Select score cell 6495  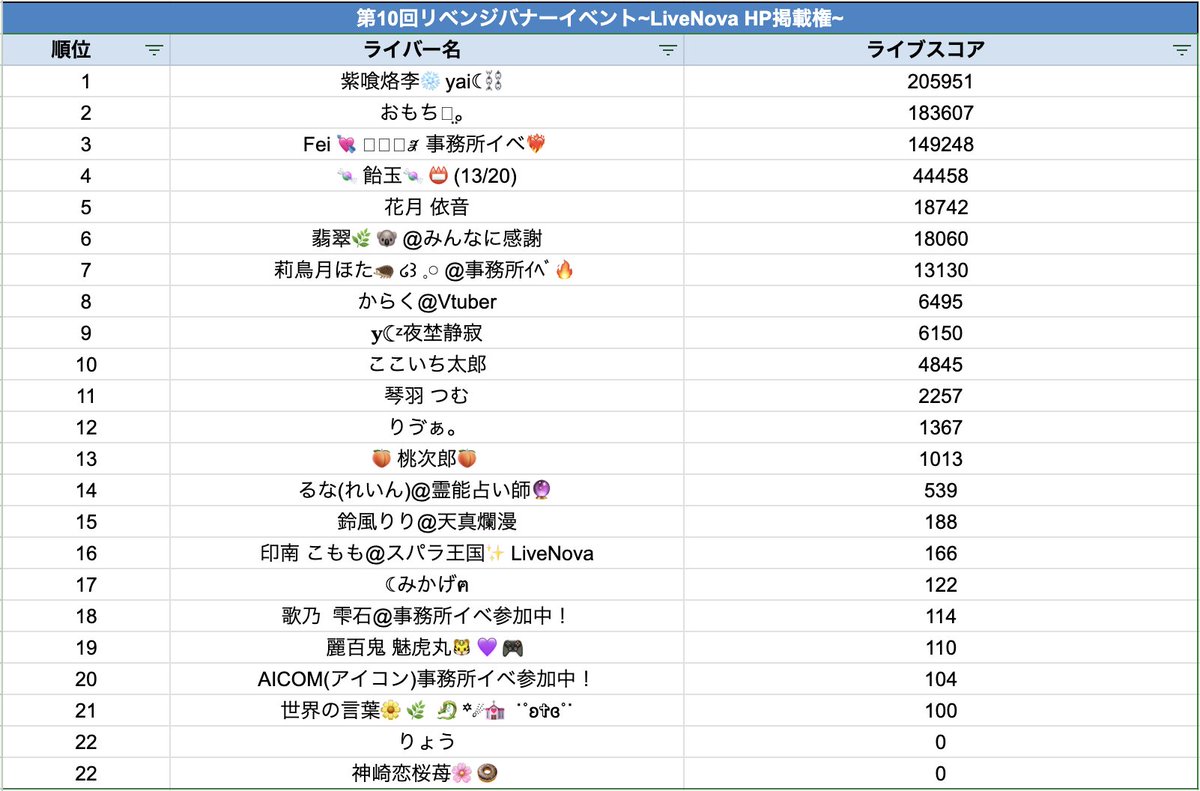click(x=941, y=302)
